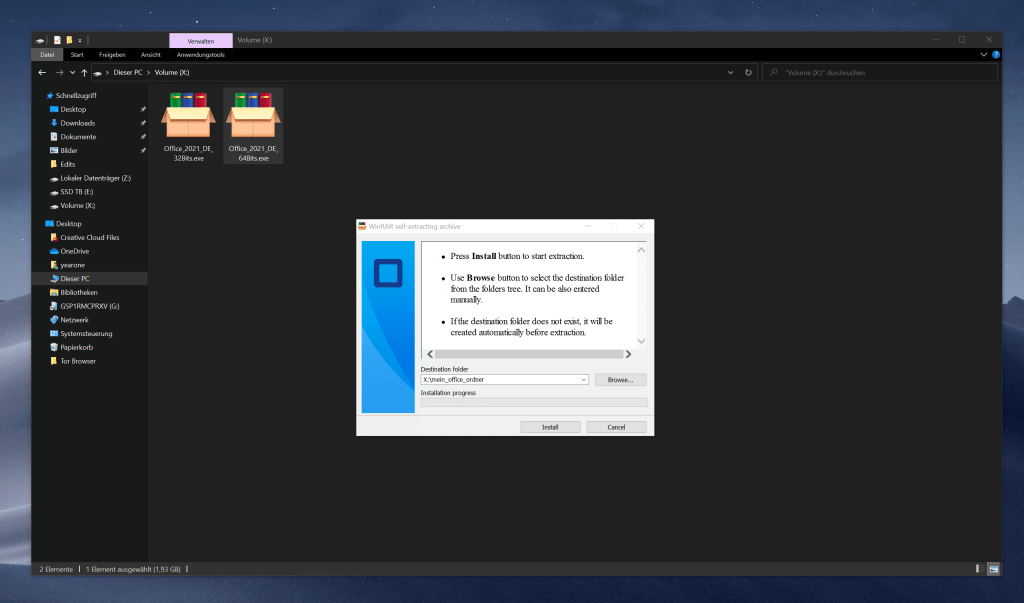Open the Destination folder dropdown in WinRAR dialog
The width and height of the screenshot is (1024, 603).
click(x=583, y=380)
